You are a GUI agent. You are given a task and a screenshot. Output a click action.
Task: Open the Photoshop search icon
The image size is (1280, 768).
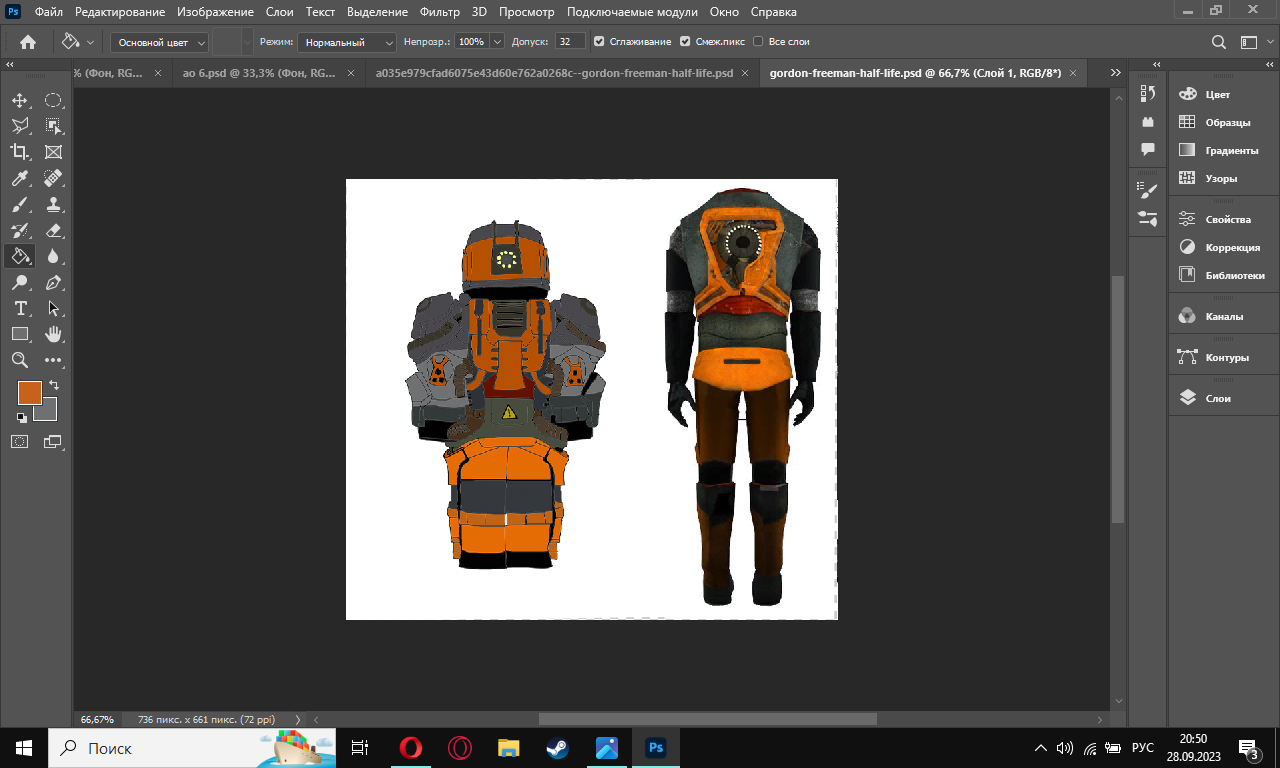[1218, 42]
